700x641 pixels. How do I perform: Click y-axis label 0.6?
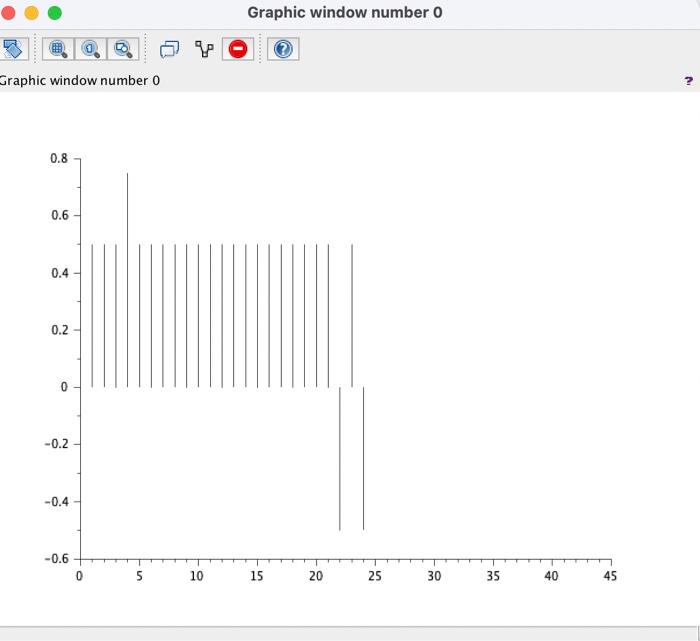coord(59,216)
